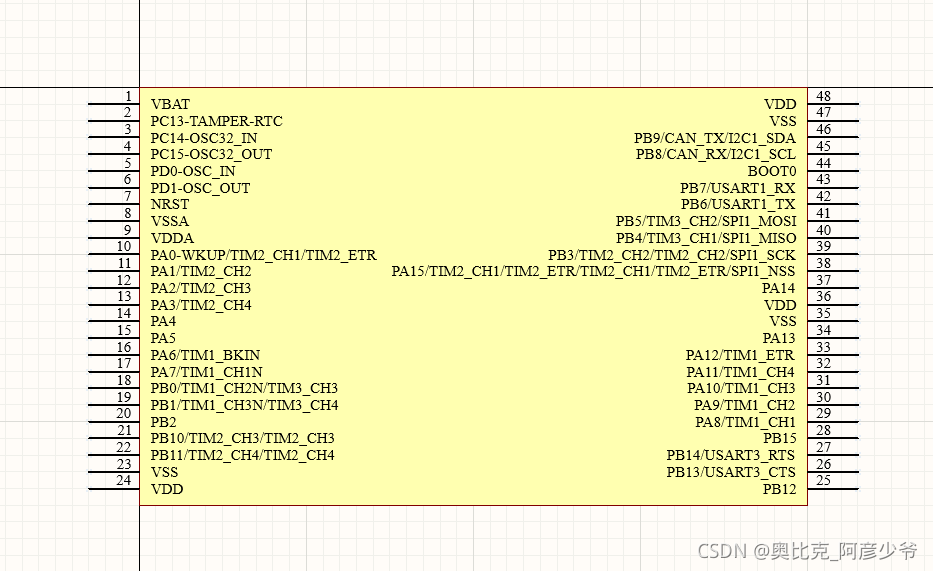Click the PB3 SPI1_SCK pin name
This screenshot has width=933, height=571.
point(672,255)
